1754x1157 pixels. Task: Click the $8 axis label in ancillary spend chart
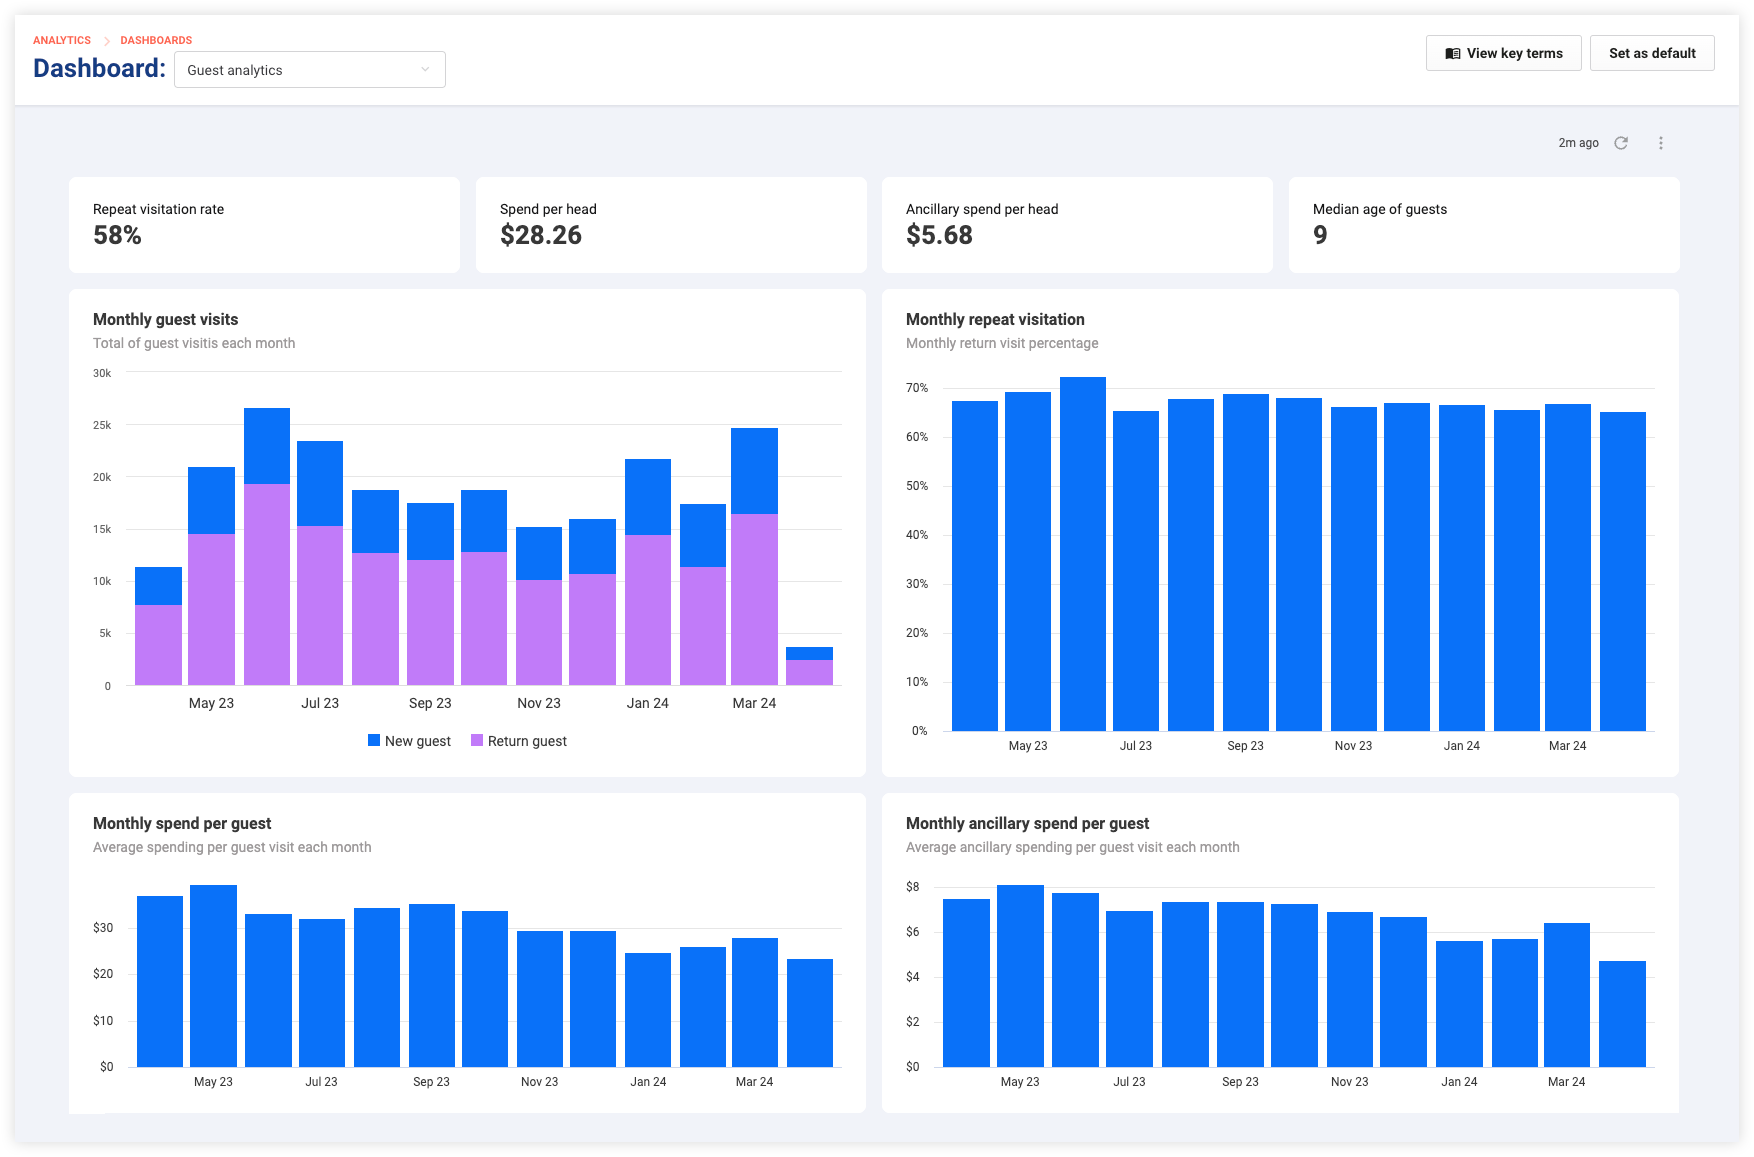pos(912,887)
